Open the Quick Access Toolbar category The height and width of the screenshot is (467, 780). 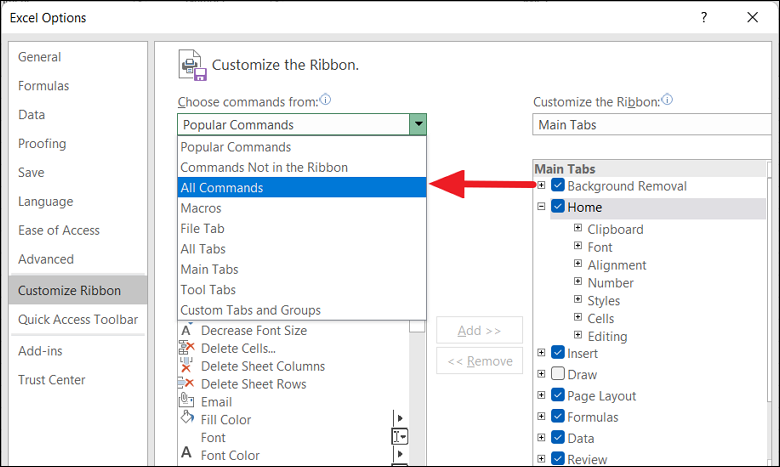[78, 319]
